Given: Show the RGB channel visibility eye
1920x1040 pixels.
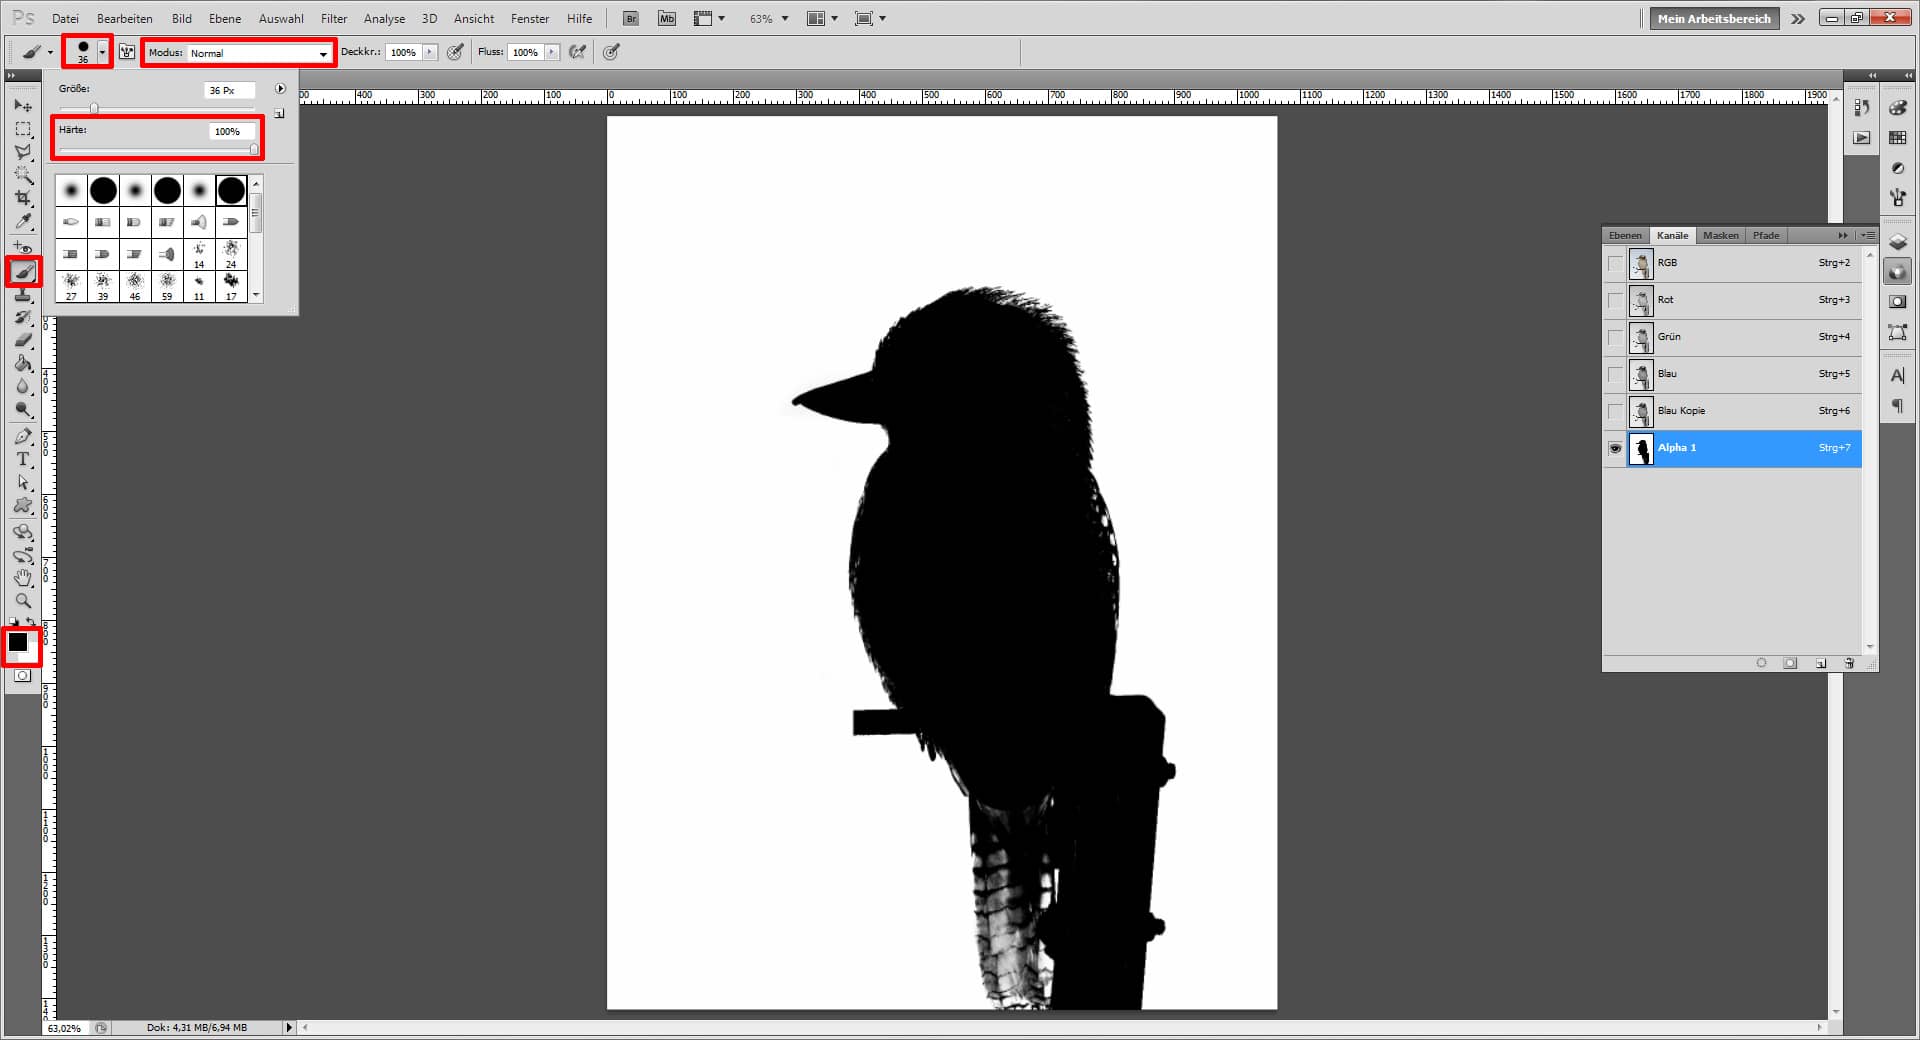Looking at the screenshot, I should [1615, 263].
